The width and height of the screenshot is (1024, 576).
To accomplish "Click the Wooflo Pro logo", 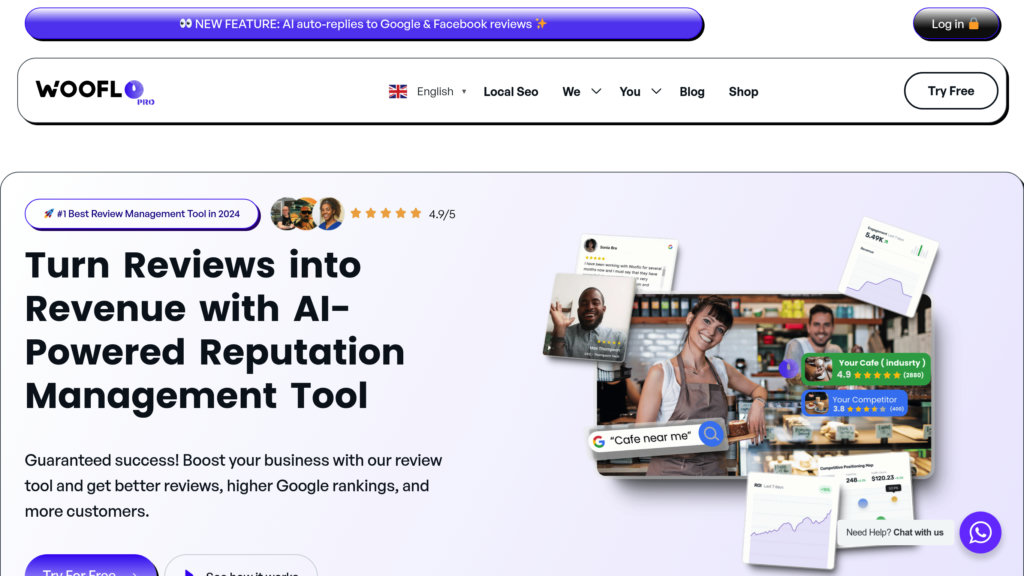I will (x=95, y=91).
